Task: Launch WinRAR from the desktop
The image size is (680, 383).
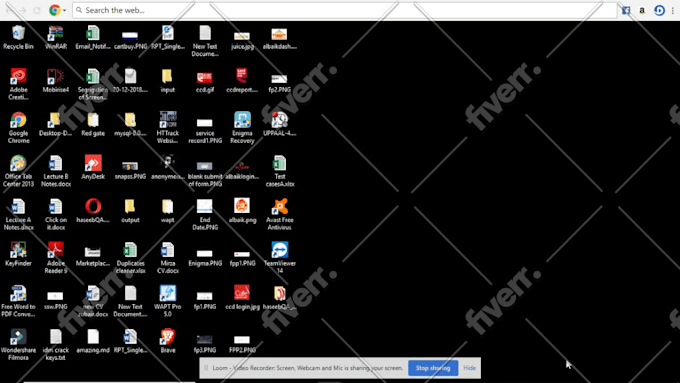Action: pos(56,37)
